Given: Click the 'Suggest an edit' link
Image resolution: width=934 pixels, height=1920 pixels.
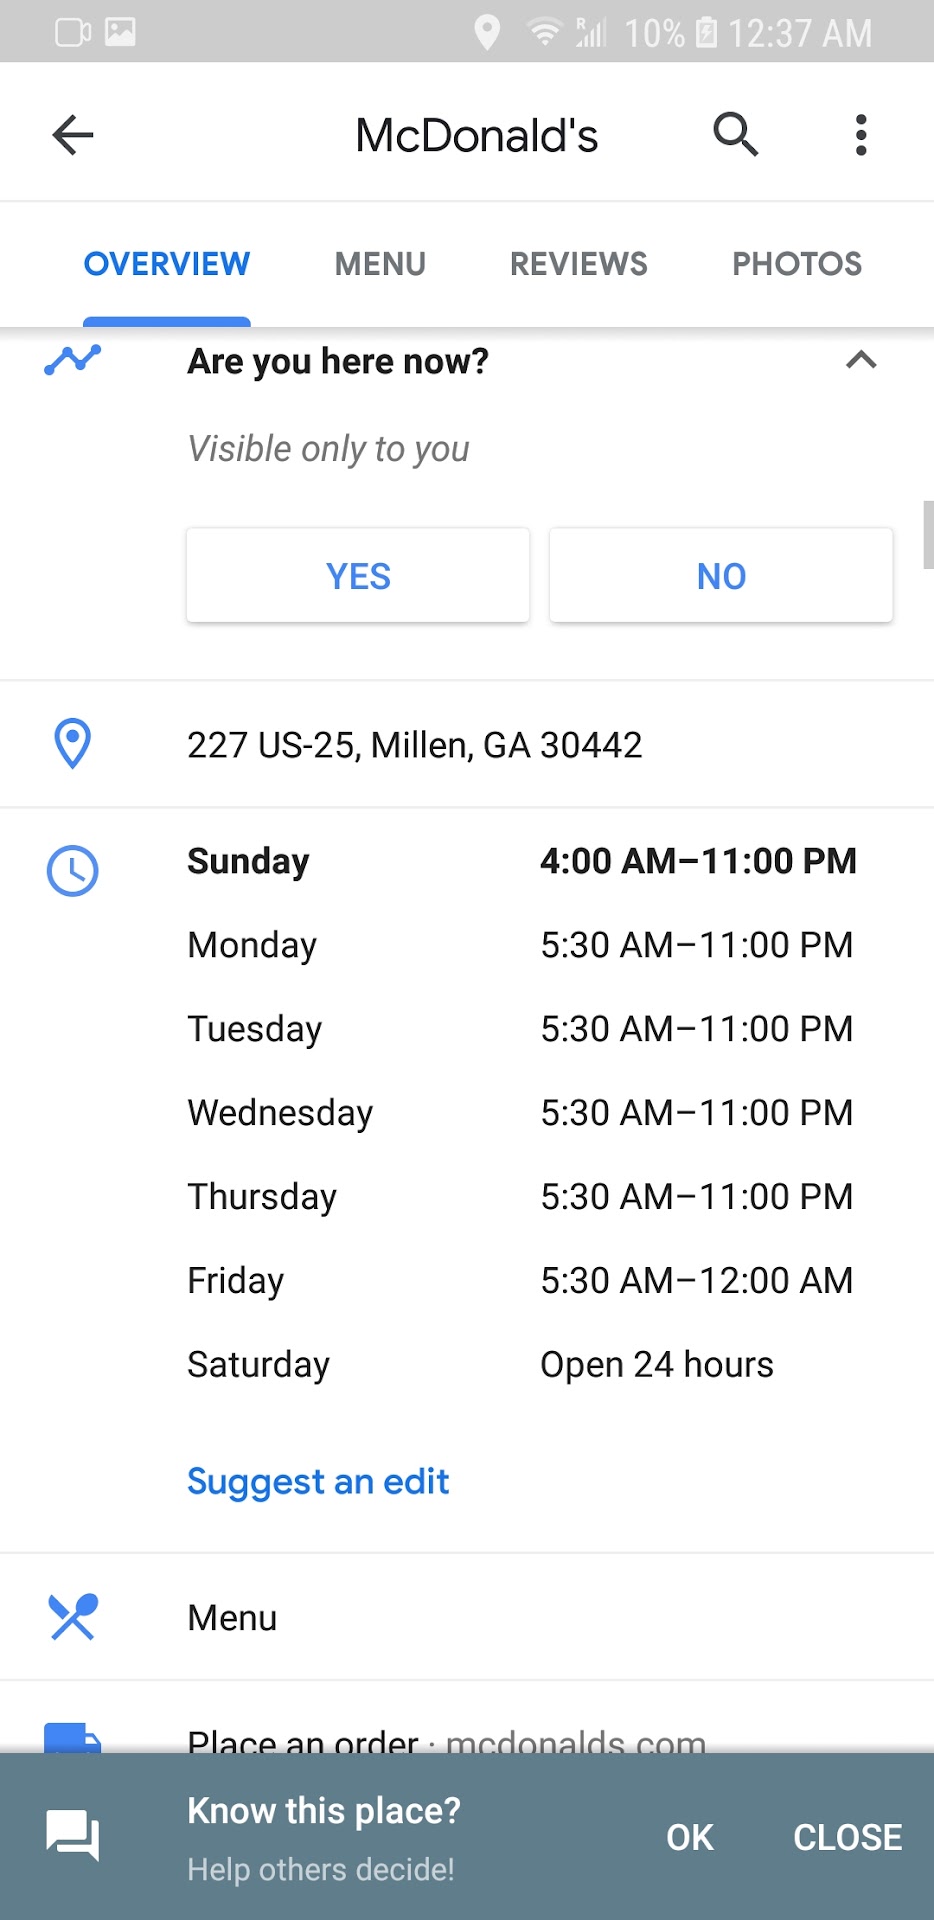Looking at the screenshot, I should 318,1481.
